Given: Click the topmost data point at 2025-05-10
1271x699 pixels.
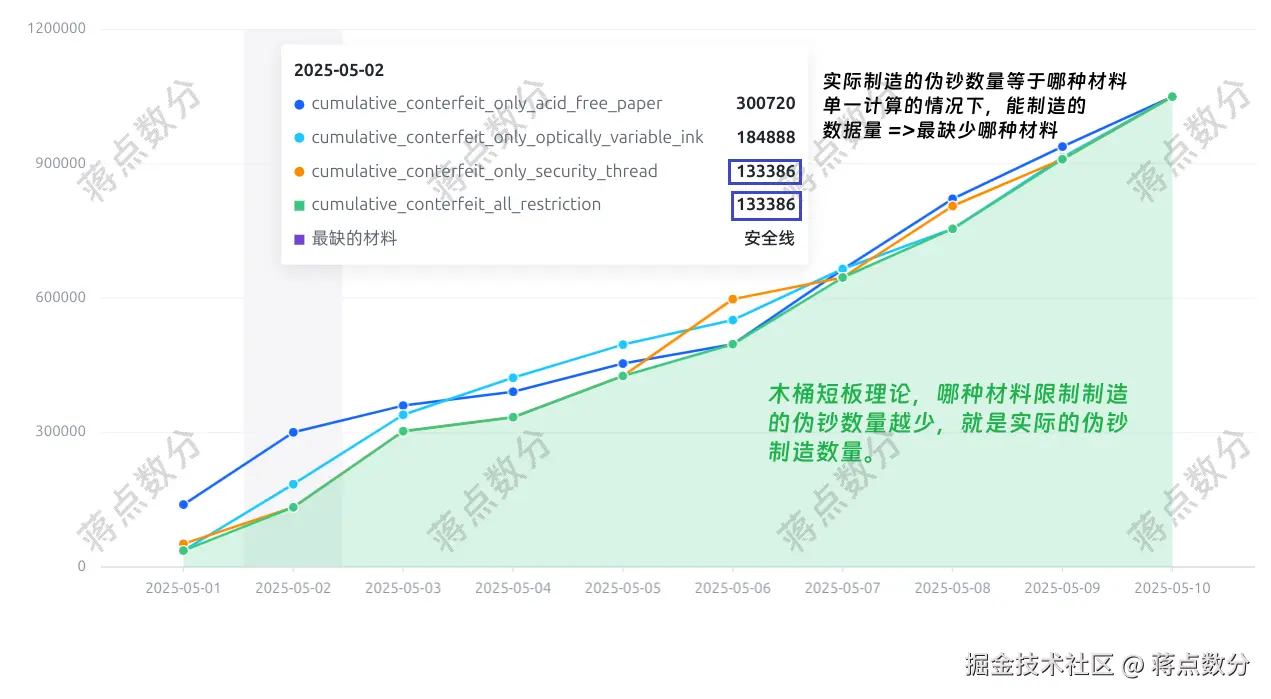Looking at the screenshot, I should (1172, 98).
